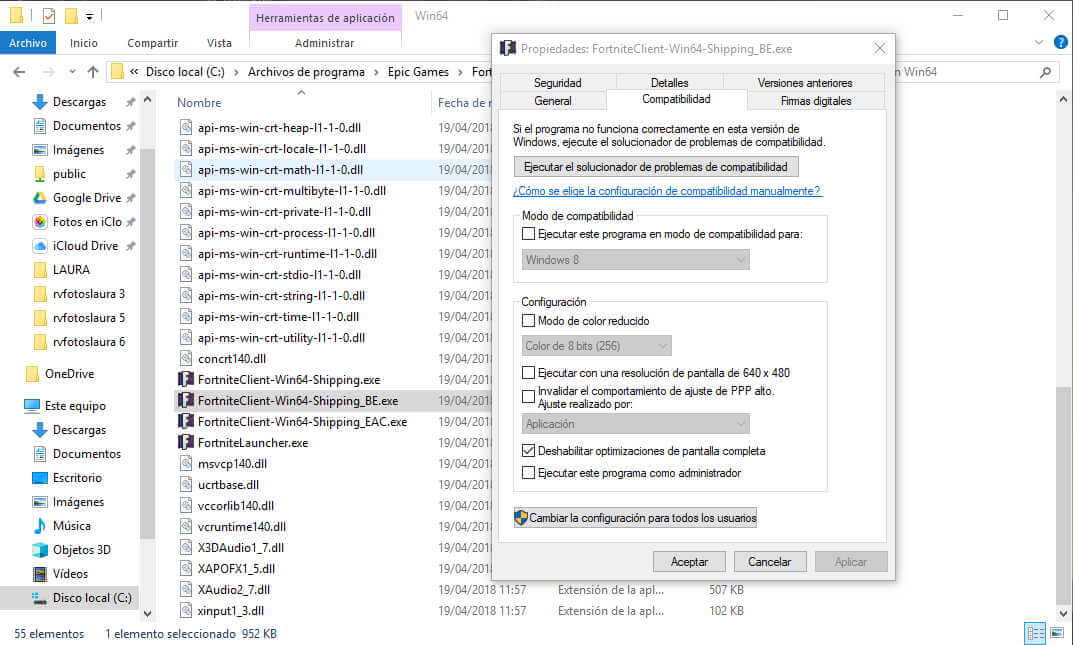This screenshot has width=1073, height=645.
Task: Click Cambiar la configuración para todos los usuarios
Action: coord(636,518)
